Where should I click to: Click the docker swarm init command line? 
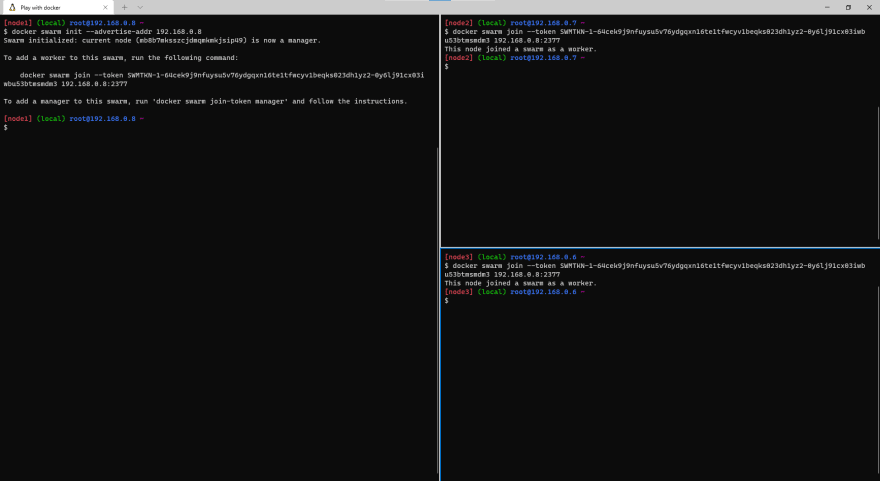click(103, 32)
